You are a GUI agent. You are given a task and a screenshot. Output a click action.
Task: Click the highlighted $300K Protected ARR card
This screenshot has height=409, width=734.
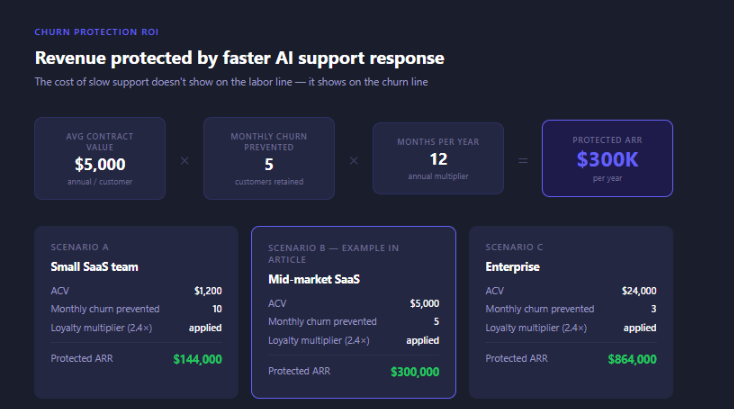607,158
